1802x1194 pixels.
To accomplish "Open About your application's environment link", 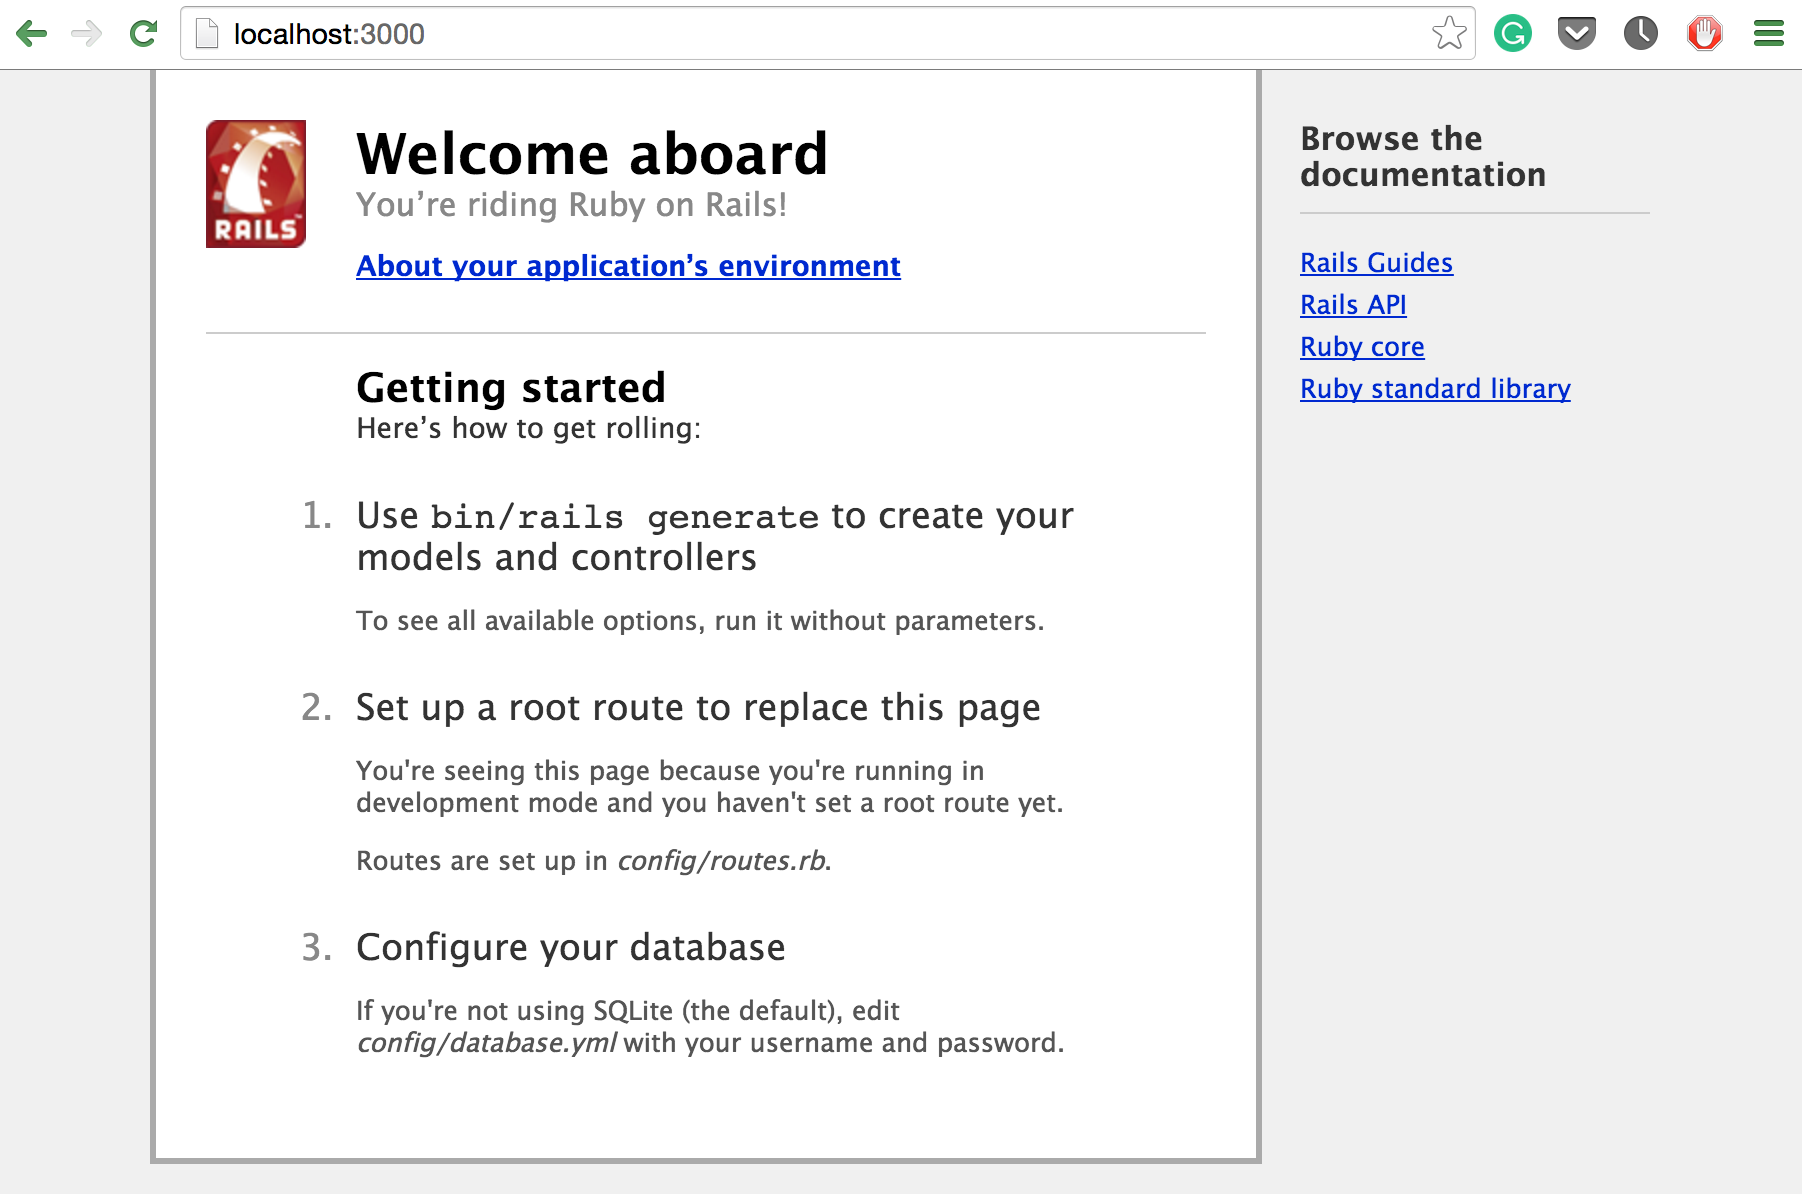I will point(628,266).
